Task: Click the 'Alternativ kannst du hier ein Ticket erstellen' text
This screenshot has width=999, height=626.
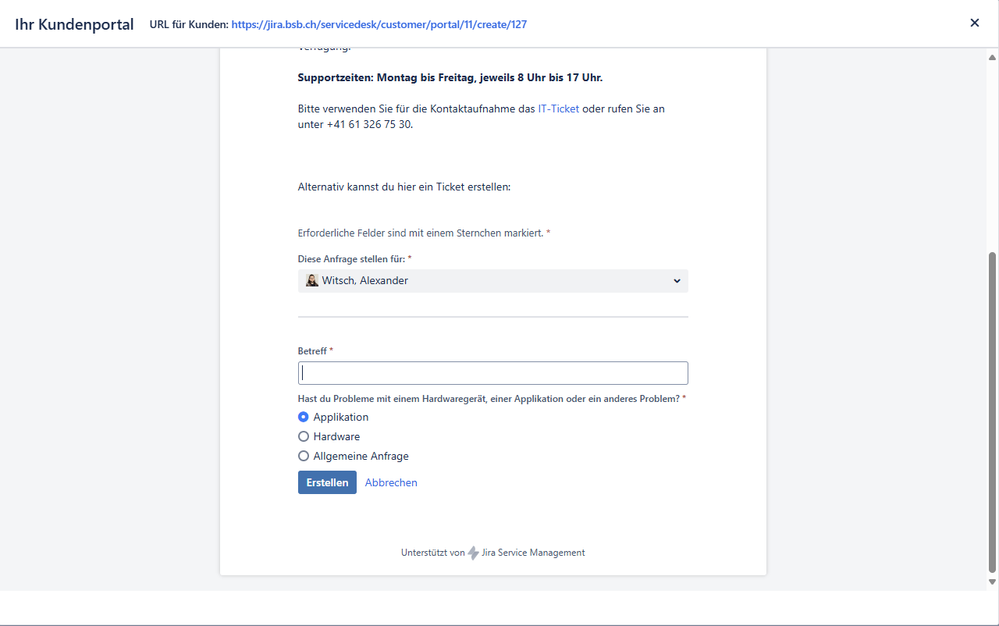Action: (x=404, y=187)
